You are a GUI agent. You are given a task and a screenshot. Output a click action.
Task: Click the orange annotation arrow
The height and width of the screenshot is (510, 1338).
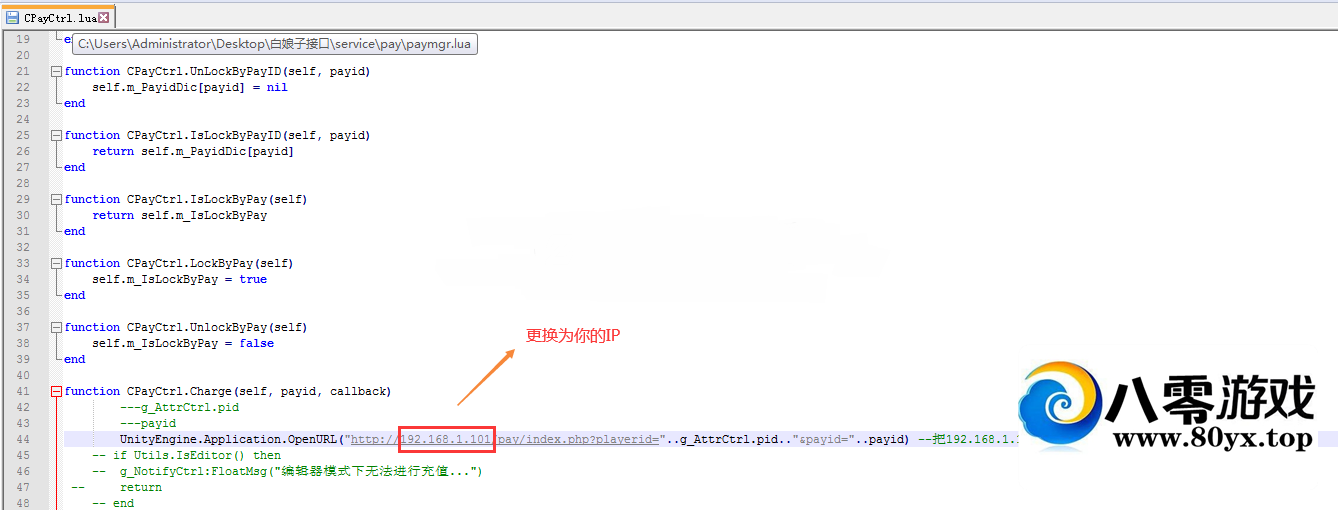[485, 378]
